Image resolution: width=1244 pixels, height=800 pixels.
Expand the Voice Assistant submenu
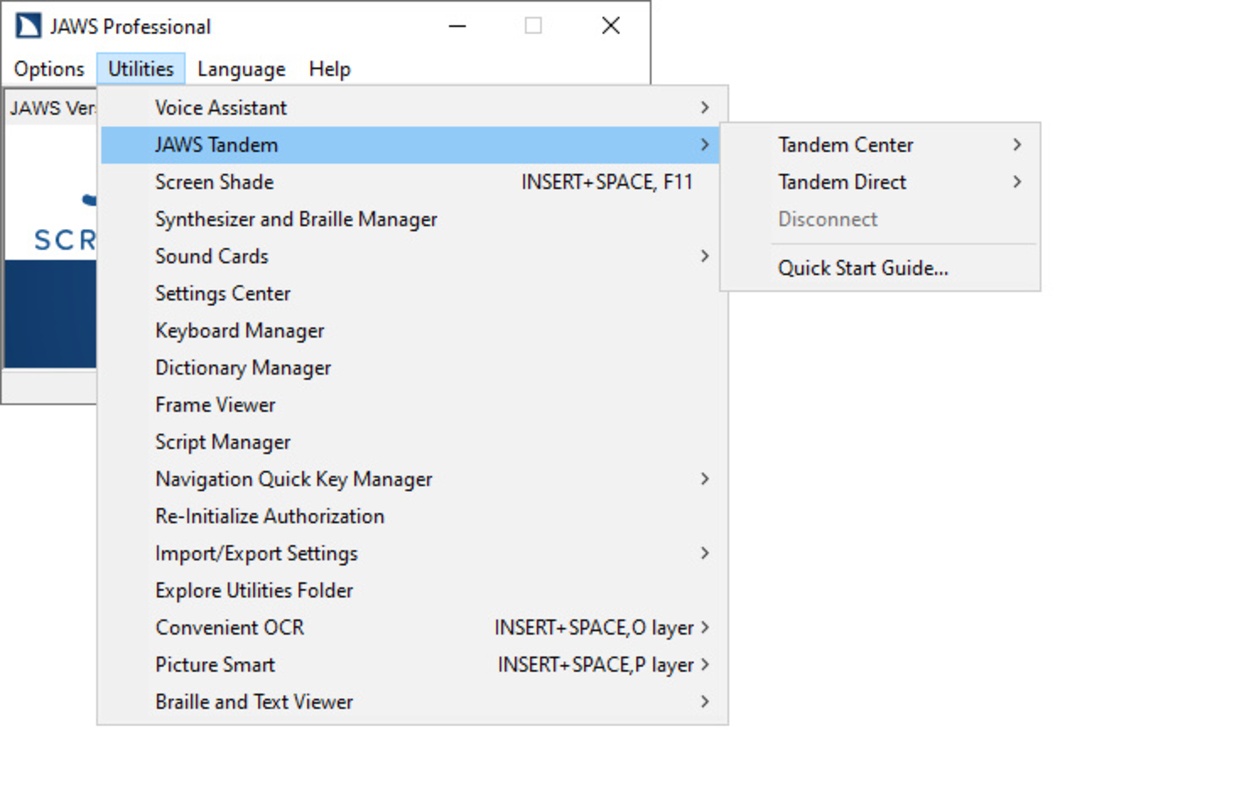pyautogui.click(x=220, y=108)
